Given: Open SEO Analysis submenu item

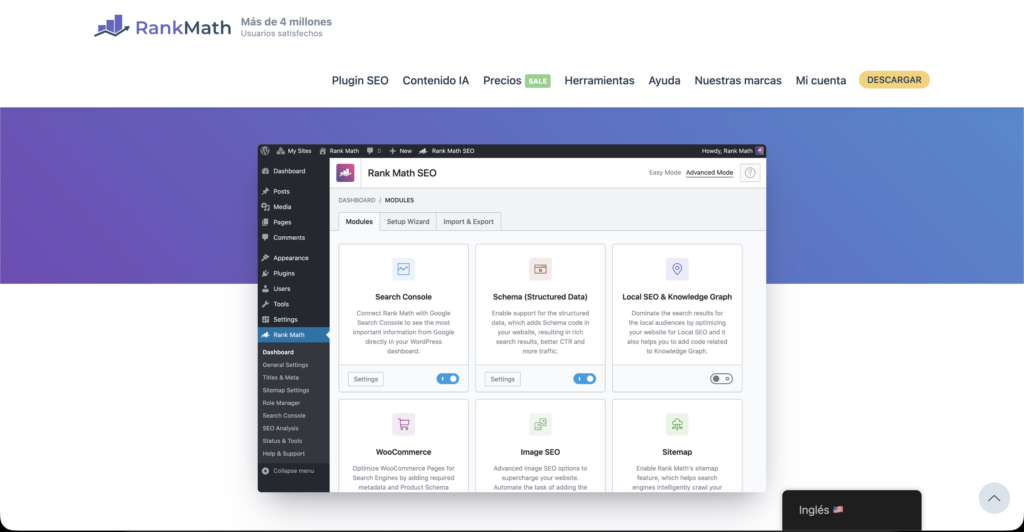Looking at the screenshot, I should (280, 428).
